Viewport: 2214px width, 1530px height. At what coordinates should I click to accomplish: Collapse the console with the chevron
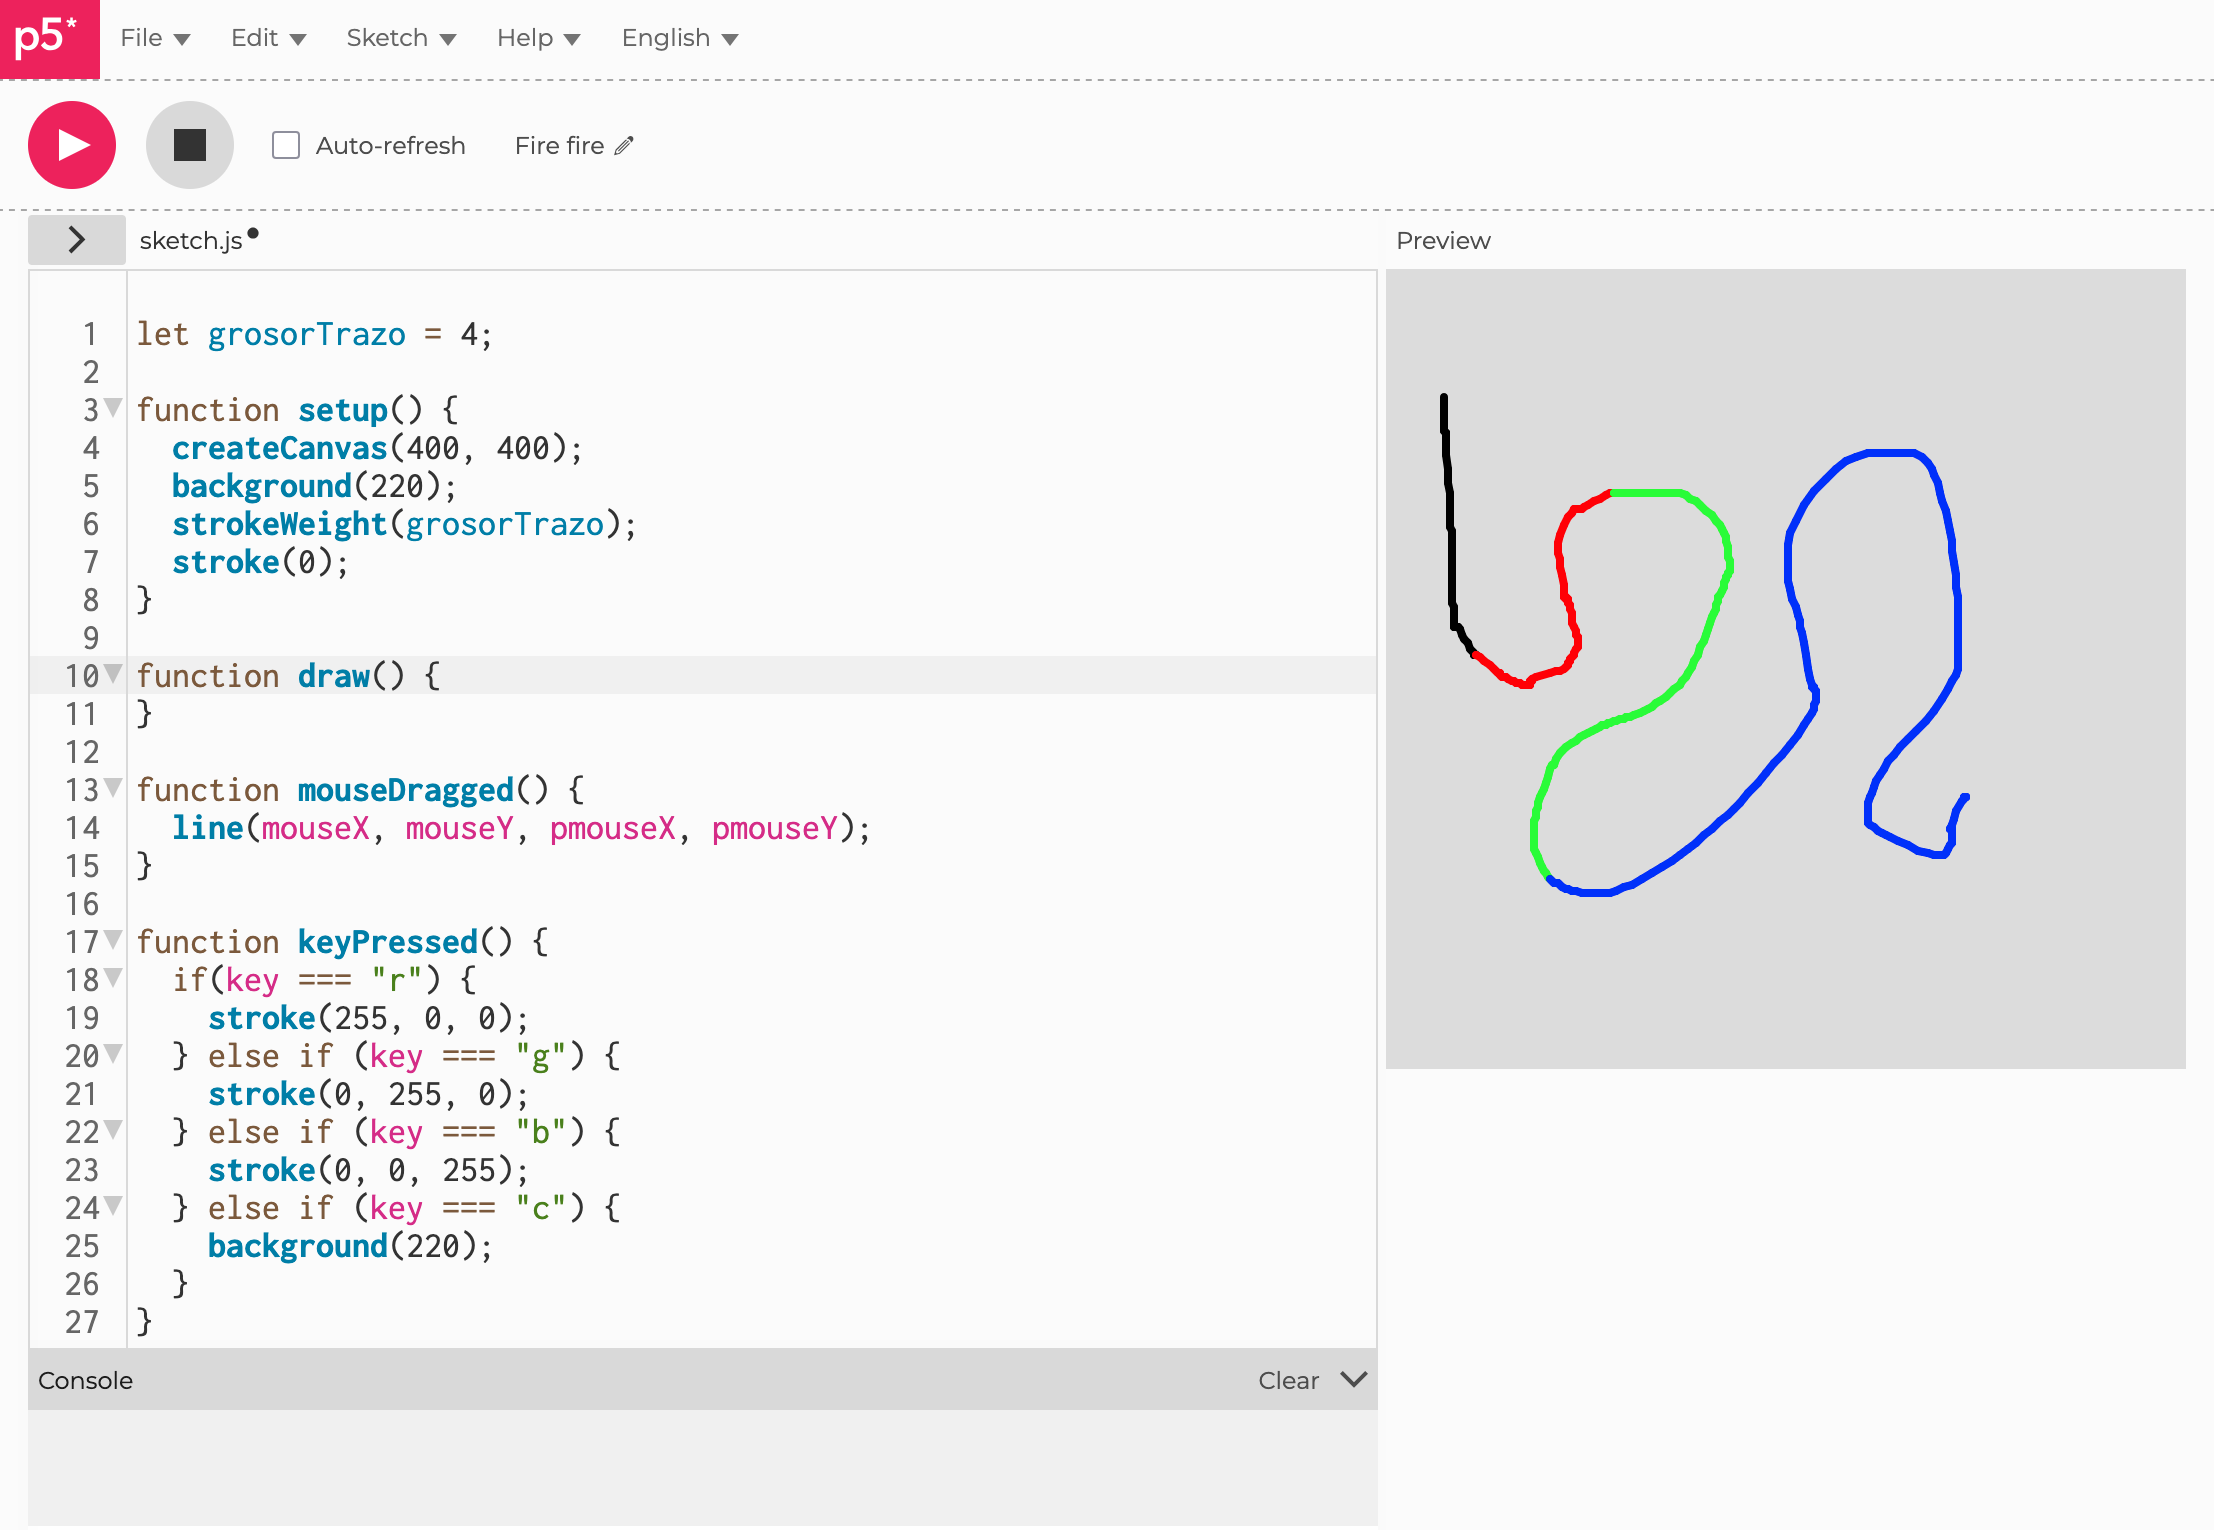point(1354,1380)
